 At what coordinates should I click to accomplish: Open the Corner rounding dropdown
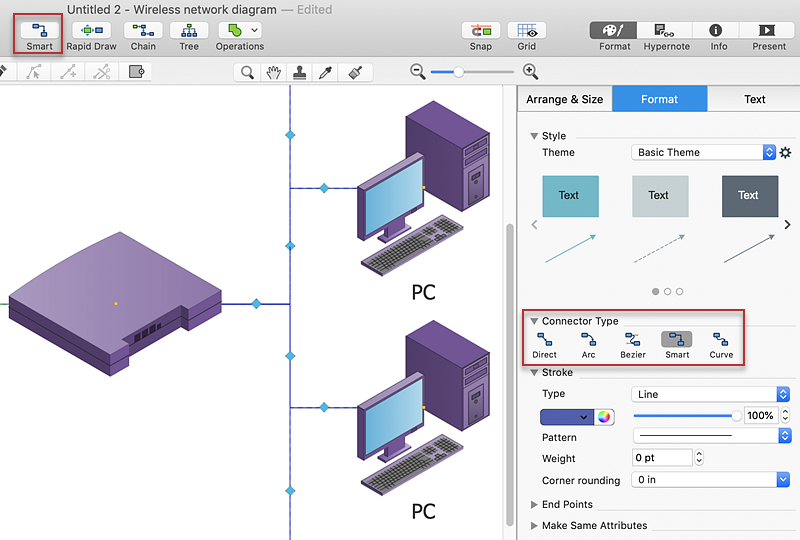tap(711, 480)
